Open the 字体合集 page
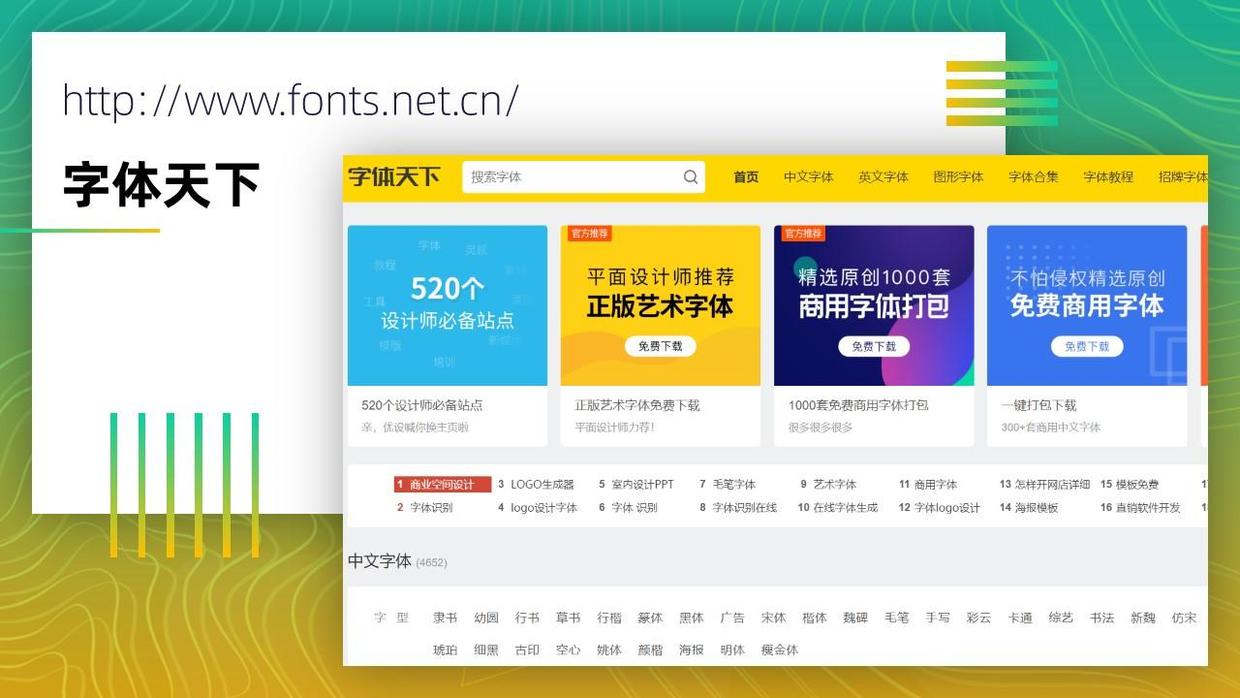 tap(1033, 176)
